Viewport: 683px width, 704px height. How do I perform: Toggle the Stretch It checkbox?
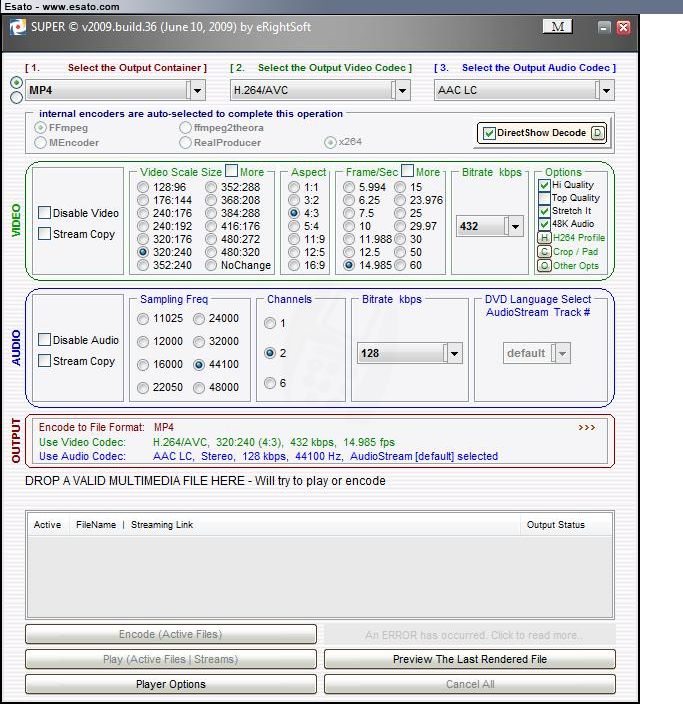(x=544, y=211)
